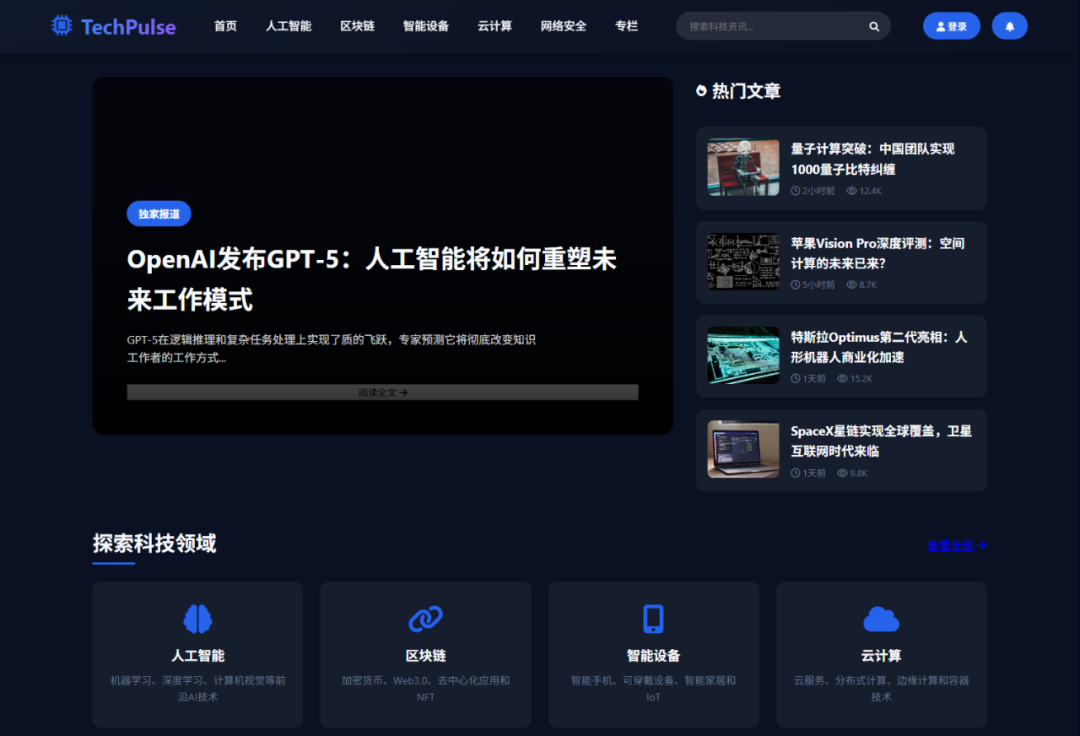Screen dimensions: 1080x736
Task: Click description 智能手机、可穿戴设备 on 智能设备 card
Action: [653, 688]
